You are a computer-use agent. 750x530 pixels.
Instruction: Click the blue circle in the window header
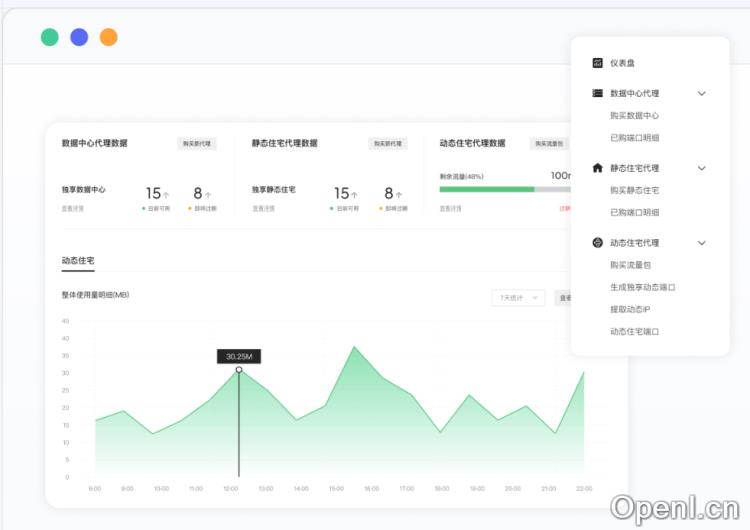pyautogui.click(x=79, y=37)
